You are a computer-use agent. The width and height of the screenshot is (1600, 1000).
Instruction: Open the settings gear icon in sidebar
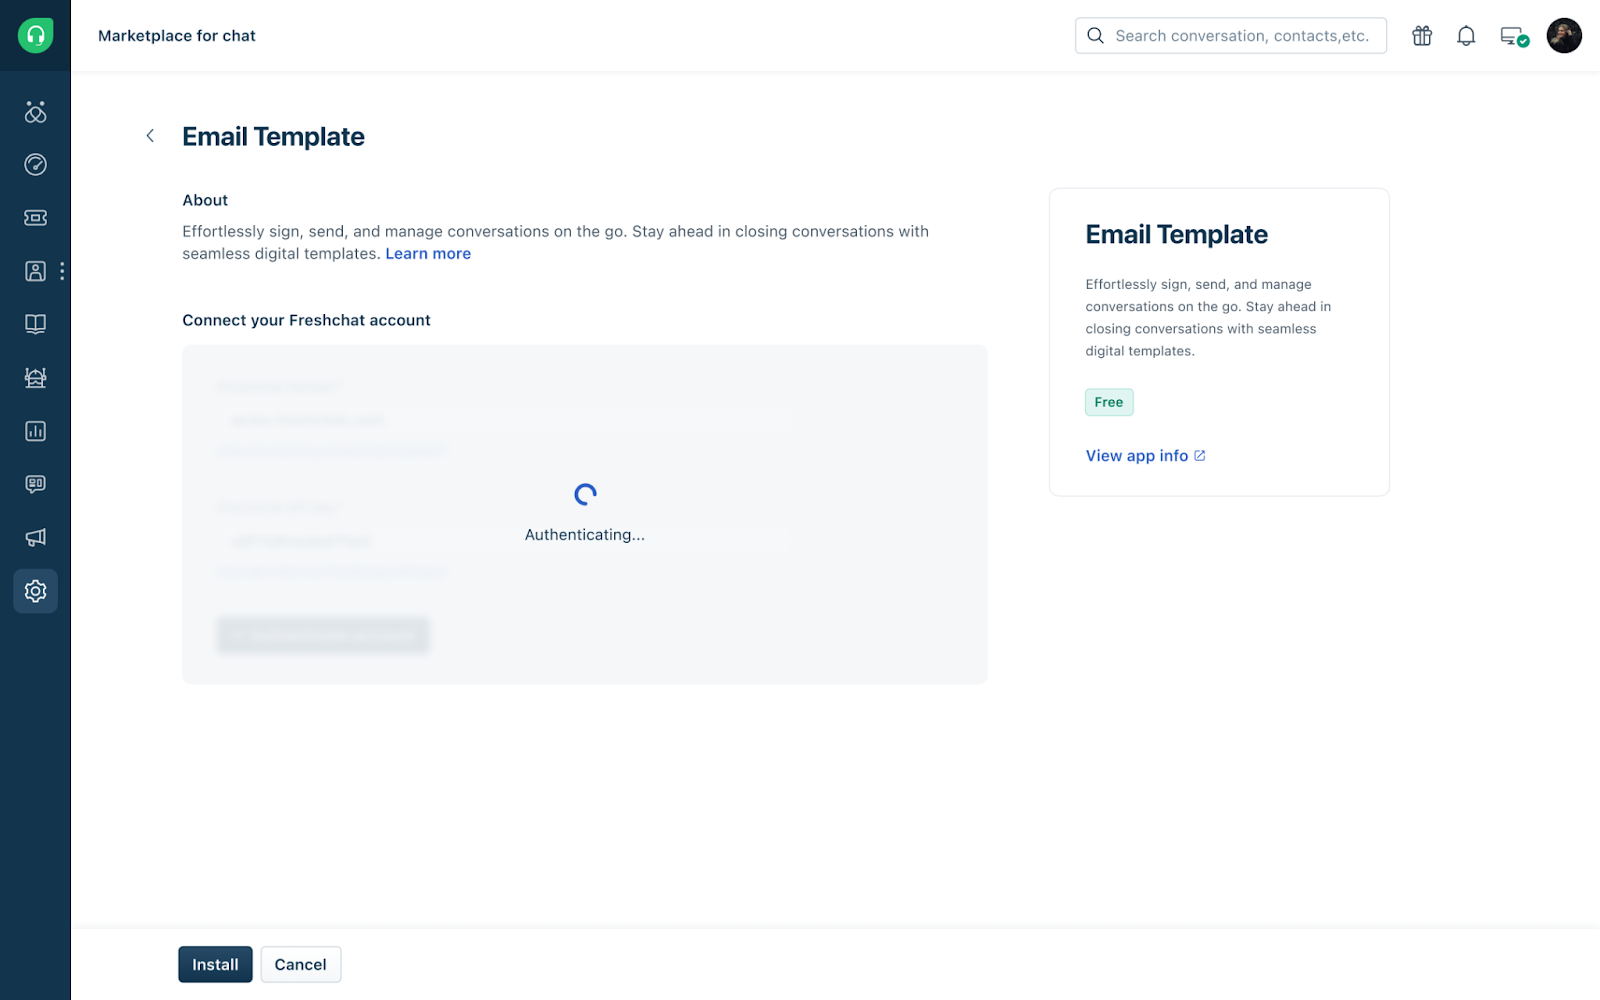pyautogui.click(x=35, y=591)
